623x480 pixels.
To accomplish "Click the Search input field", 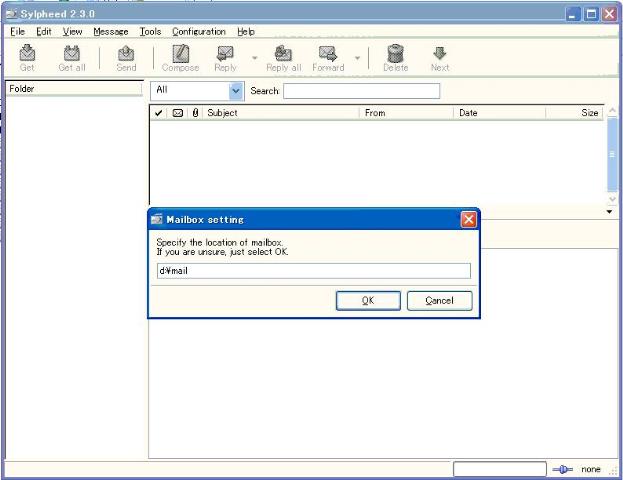I will (362, 91).
